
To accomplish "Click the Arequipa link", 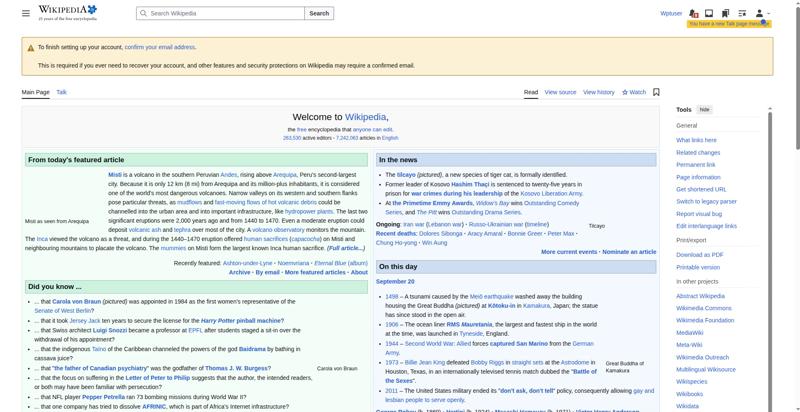I will coord(285,175).
